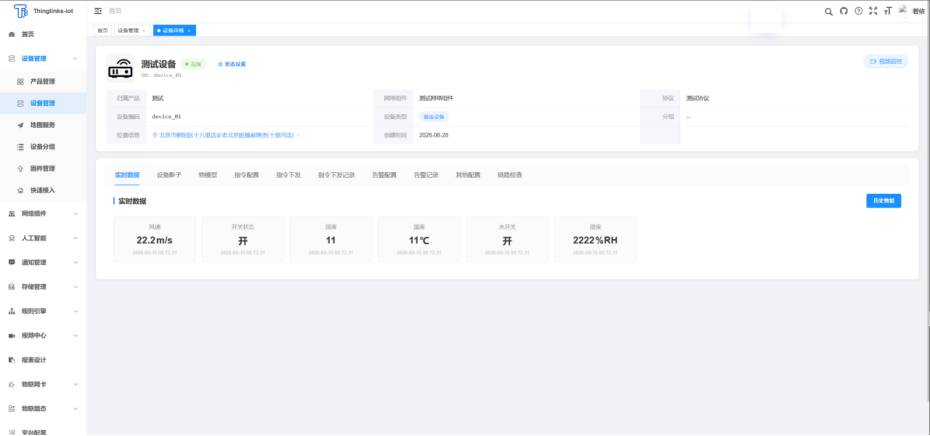Expand the 视频中心 menu chevron

tap(75, 336)
